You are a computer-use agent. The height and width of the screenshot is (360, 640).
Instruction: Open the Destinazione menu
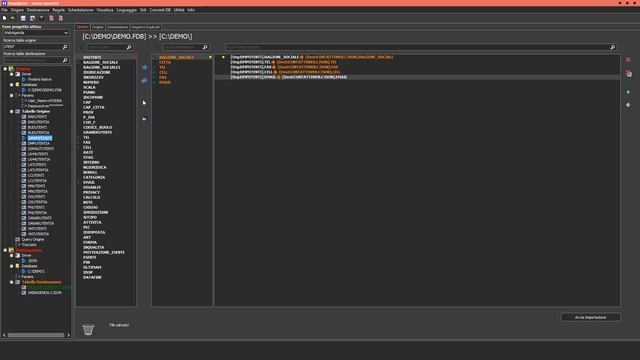click(x=38, y=10)
